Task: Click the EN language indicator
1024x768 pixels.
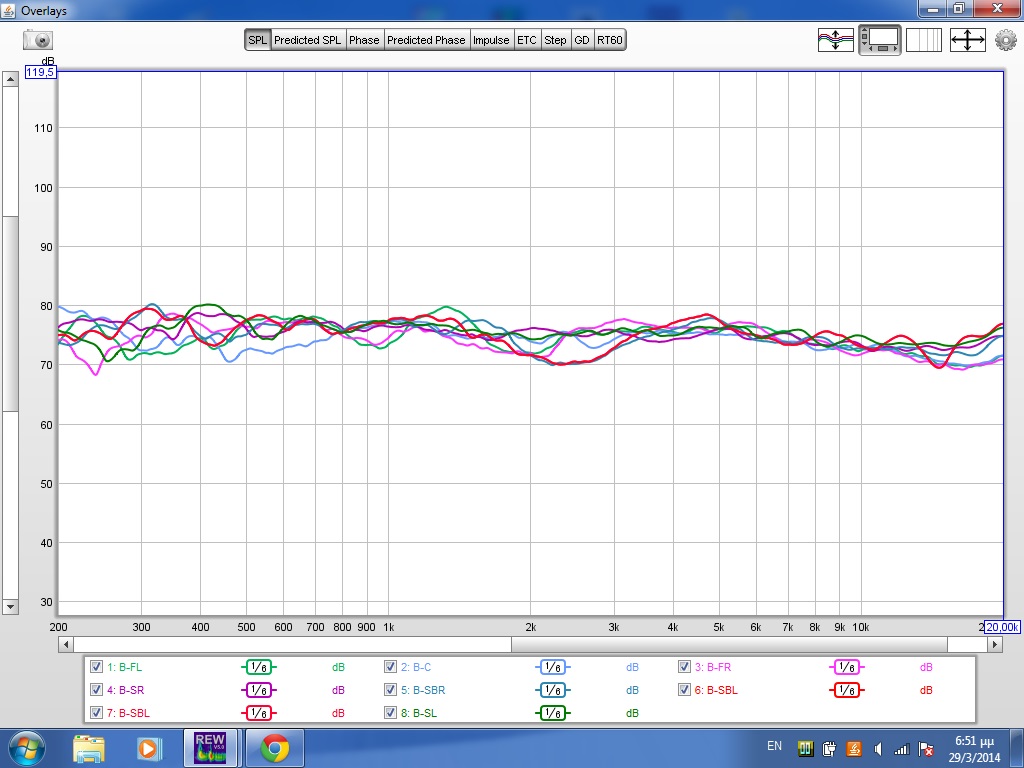Action: (x=775, y=746)
